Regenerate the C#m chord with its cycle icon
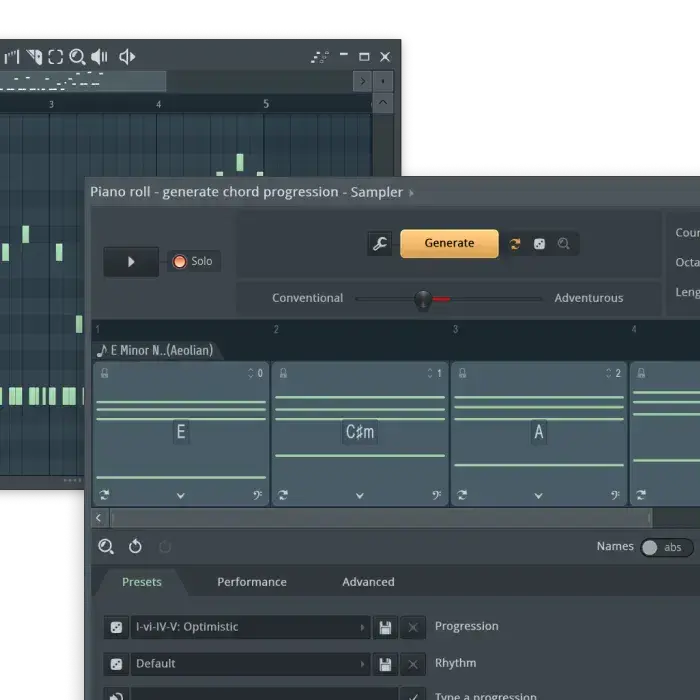This screenshot has width=700, height=700. point(283,495)
